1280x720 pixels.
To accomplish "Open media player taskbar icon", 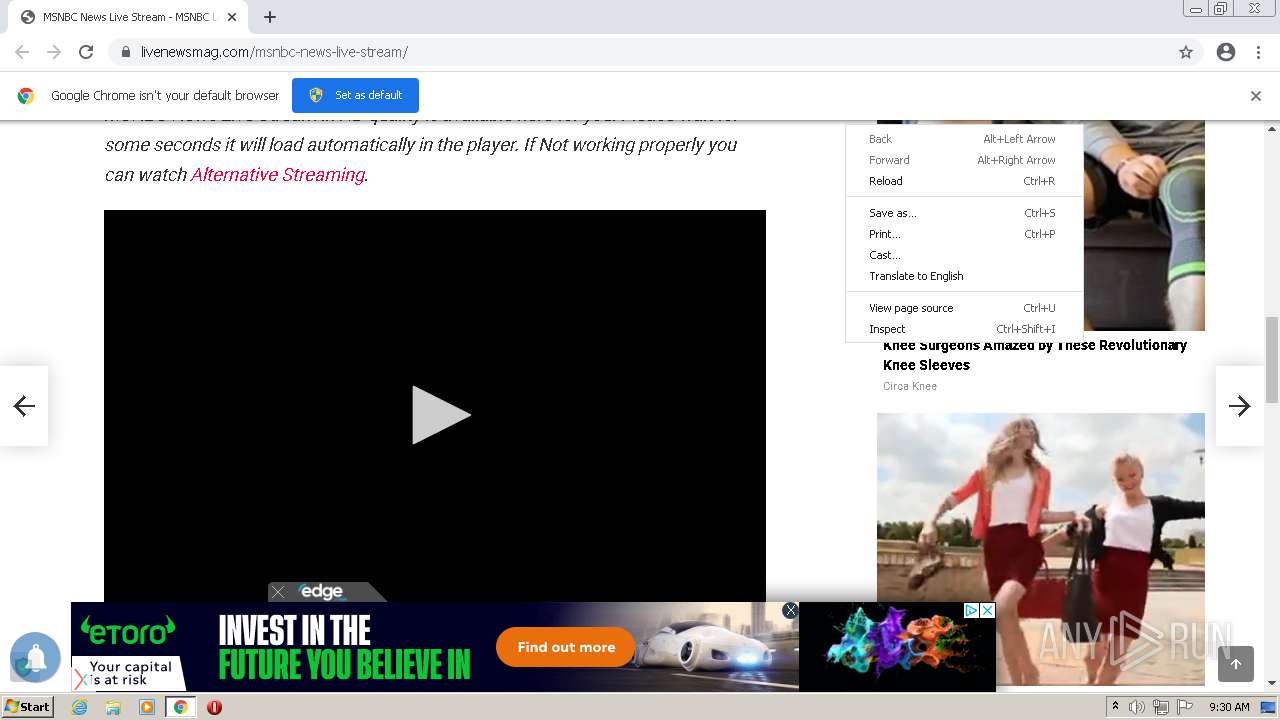I will [x=147, y=707].
